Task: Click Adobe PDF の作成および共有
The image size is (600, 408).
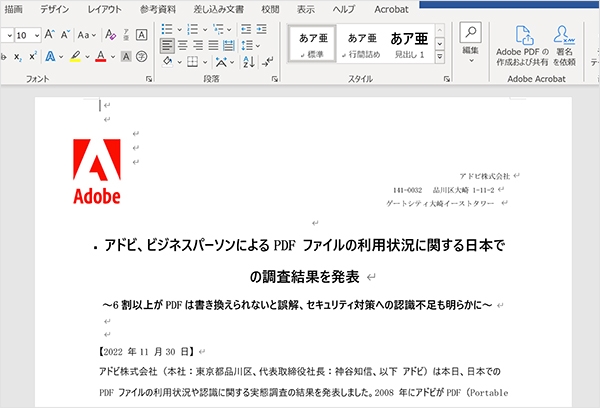Action: pos(523,45)
